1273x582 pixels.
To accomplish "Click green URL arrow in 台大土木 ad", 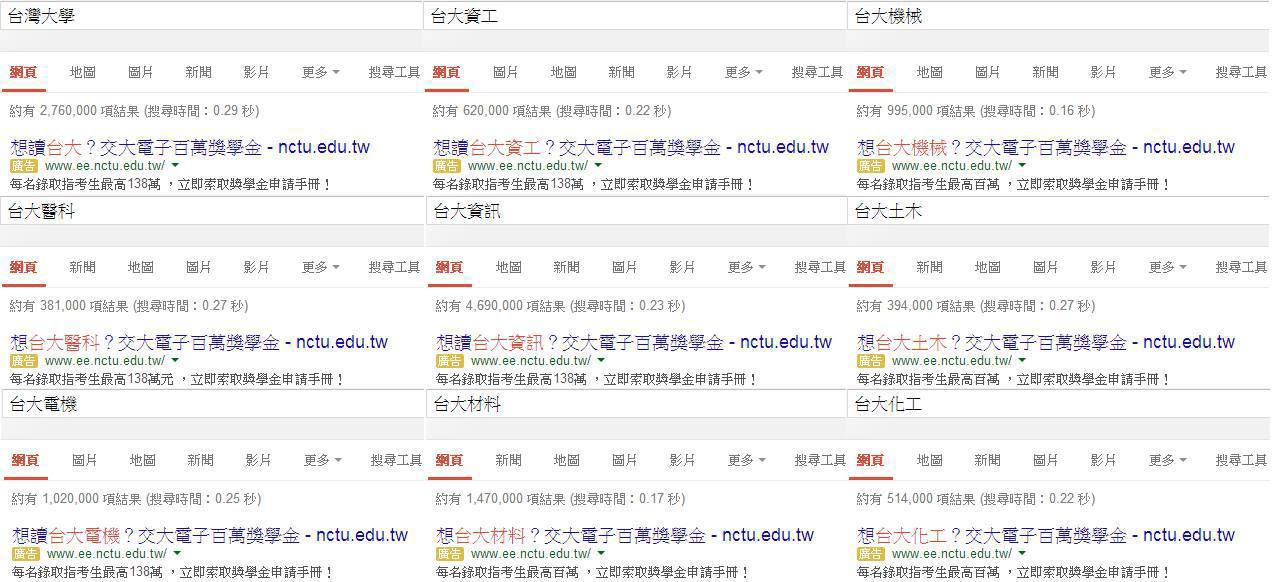I will 1022,360.
